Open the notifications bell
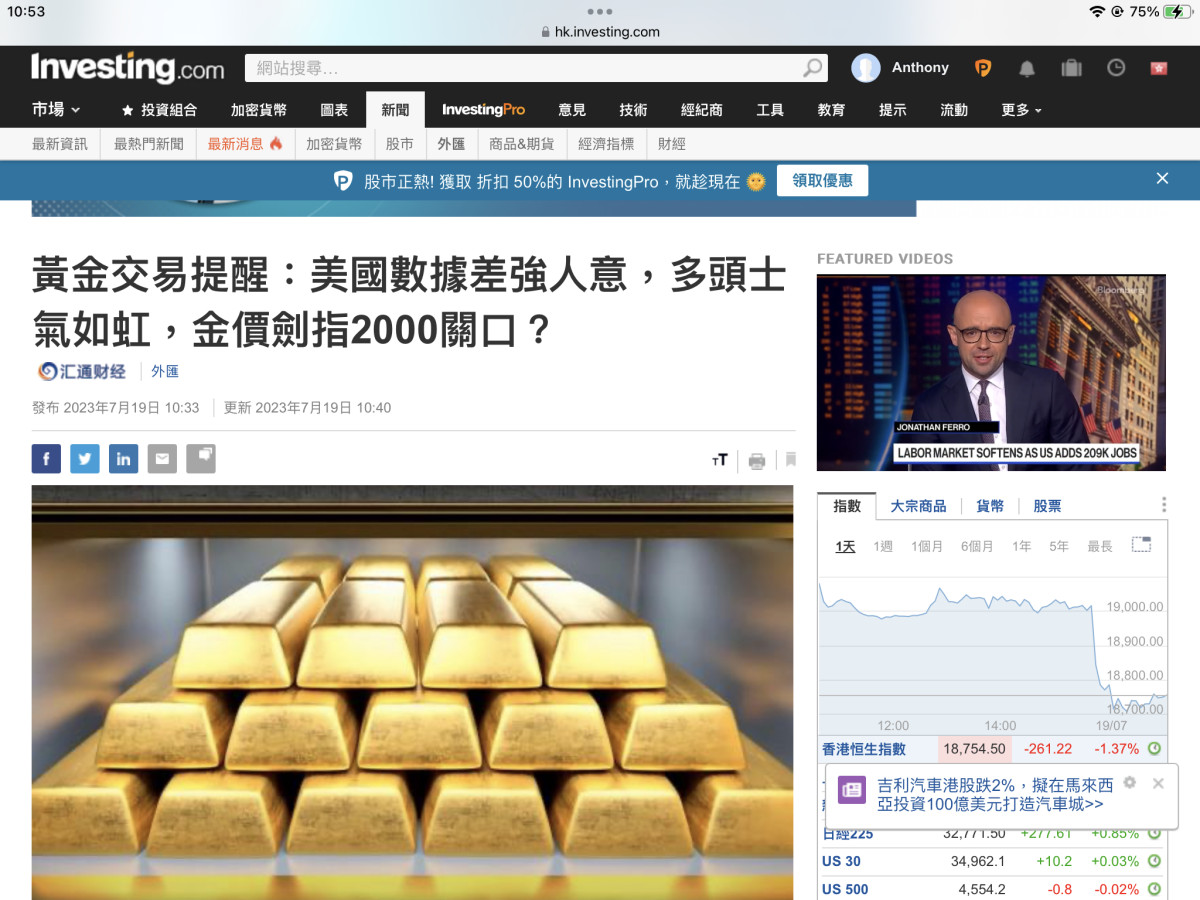 [x=1027, y=68]
